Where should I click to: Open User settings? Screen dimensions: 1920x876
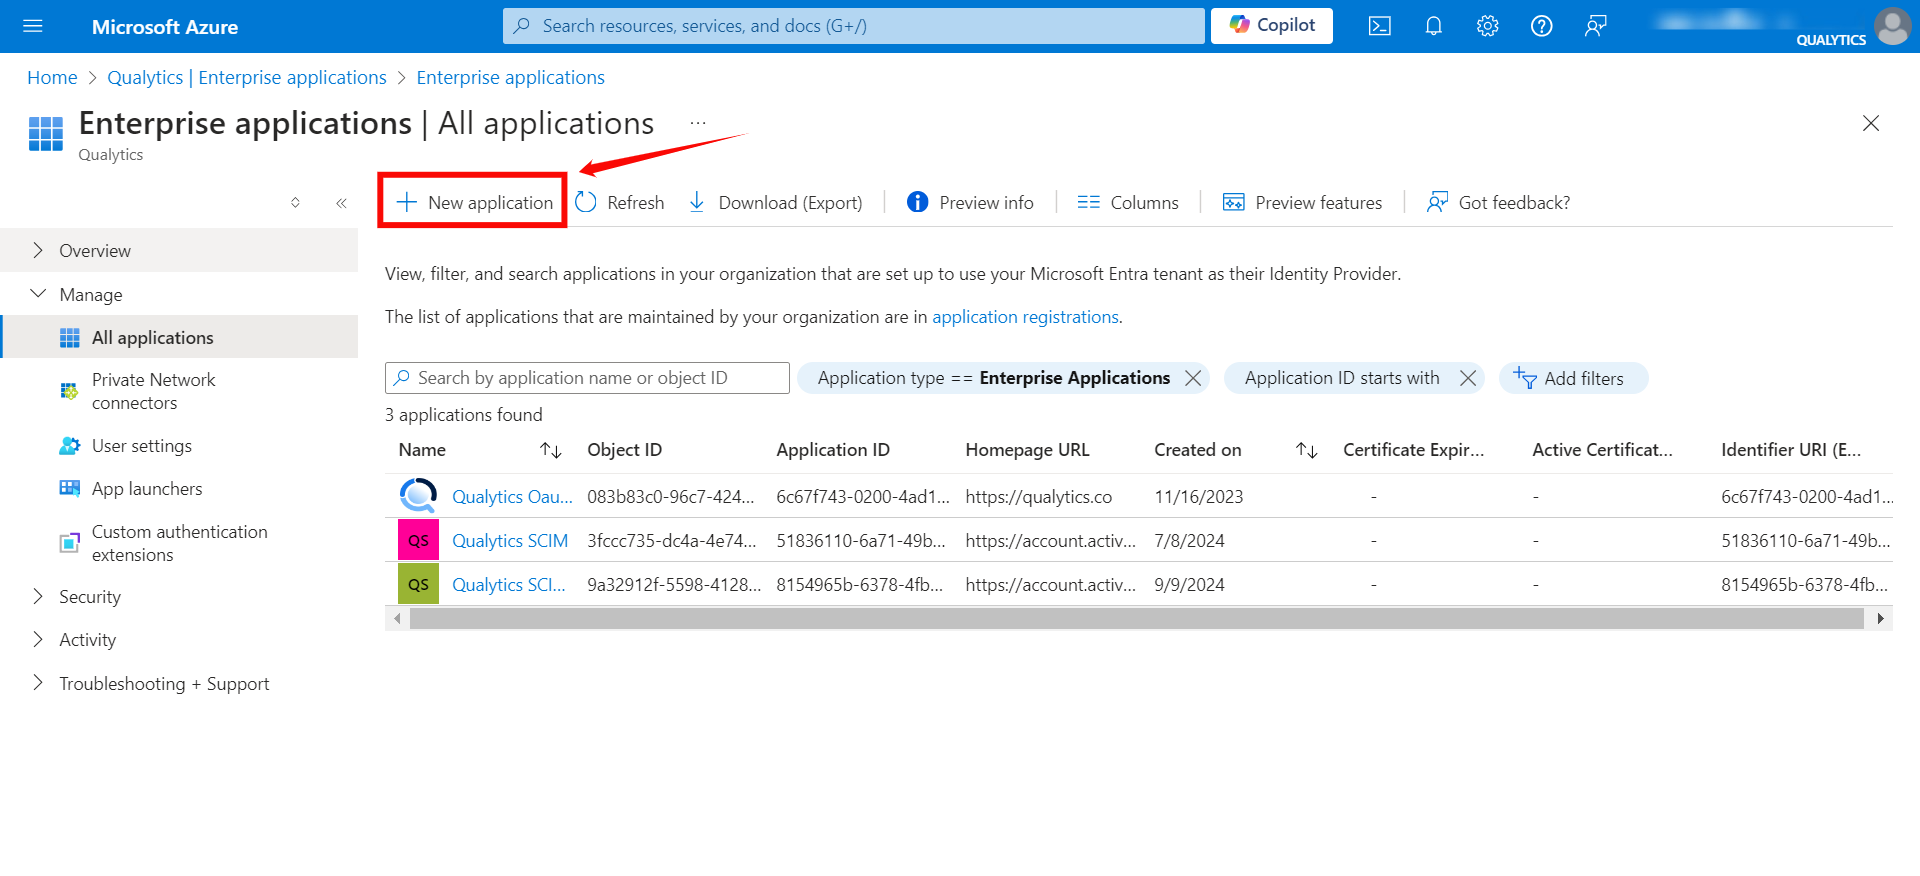pyautogui.click(x=179, y=445)
